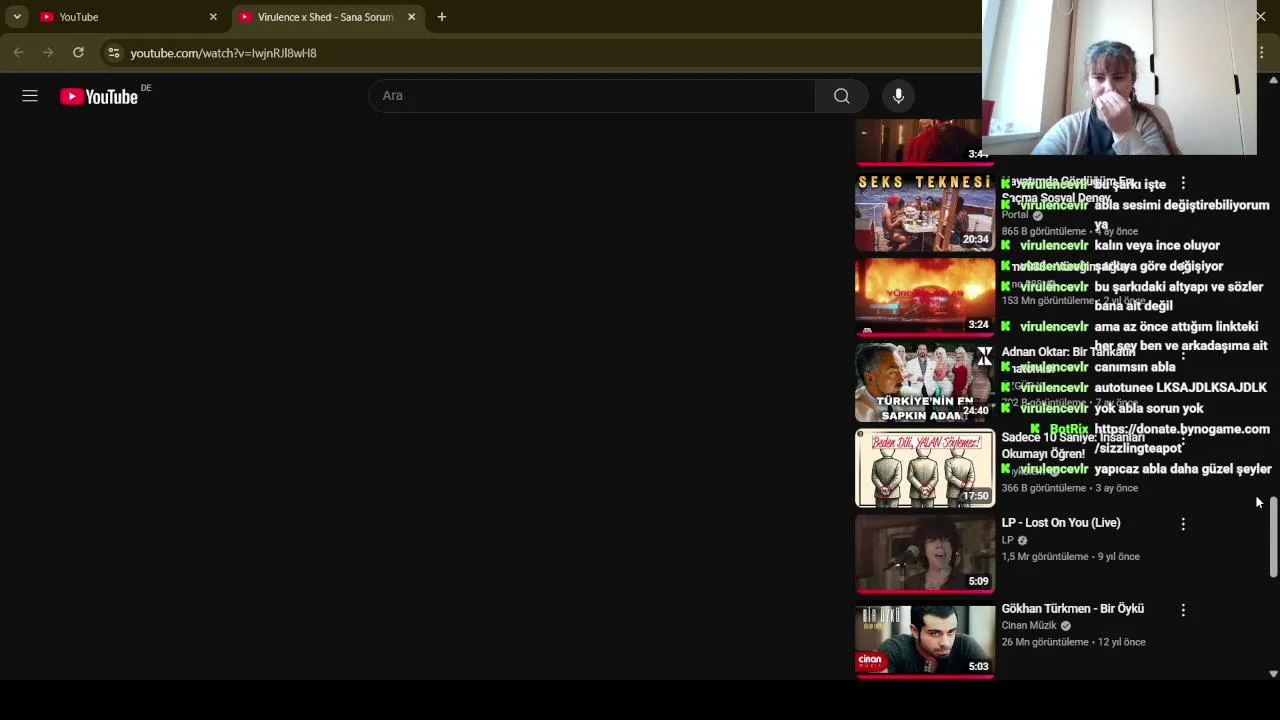Open the Beden Dili YALAN Söylemez thumbnail
The image size is (1280, 720).
(925, 468)
